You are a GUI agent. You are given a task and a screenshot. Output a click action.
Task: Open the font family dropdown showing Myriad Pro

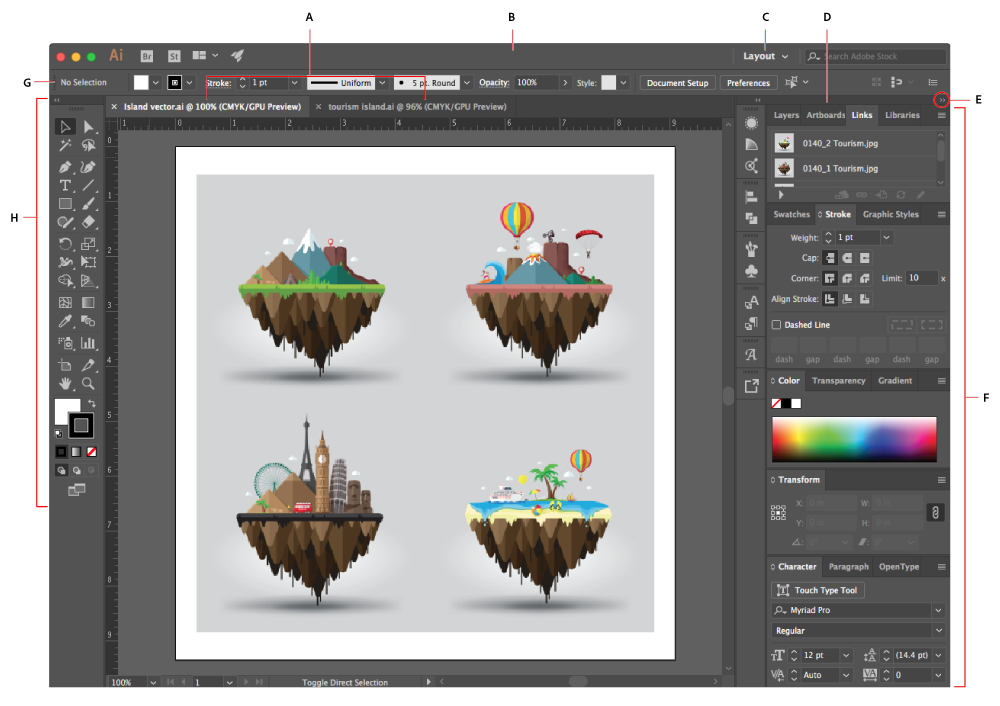pos(936,610)
